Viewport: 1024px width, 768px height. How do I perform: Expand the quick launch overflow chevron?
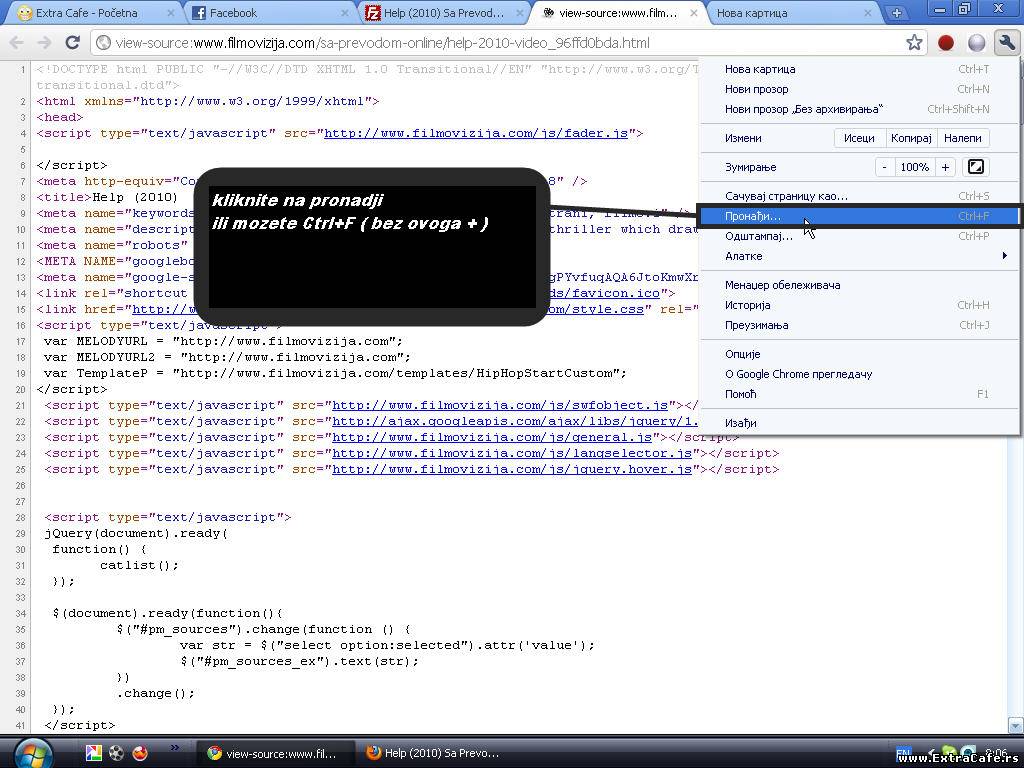(x=175, y=747)
